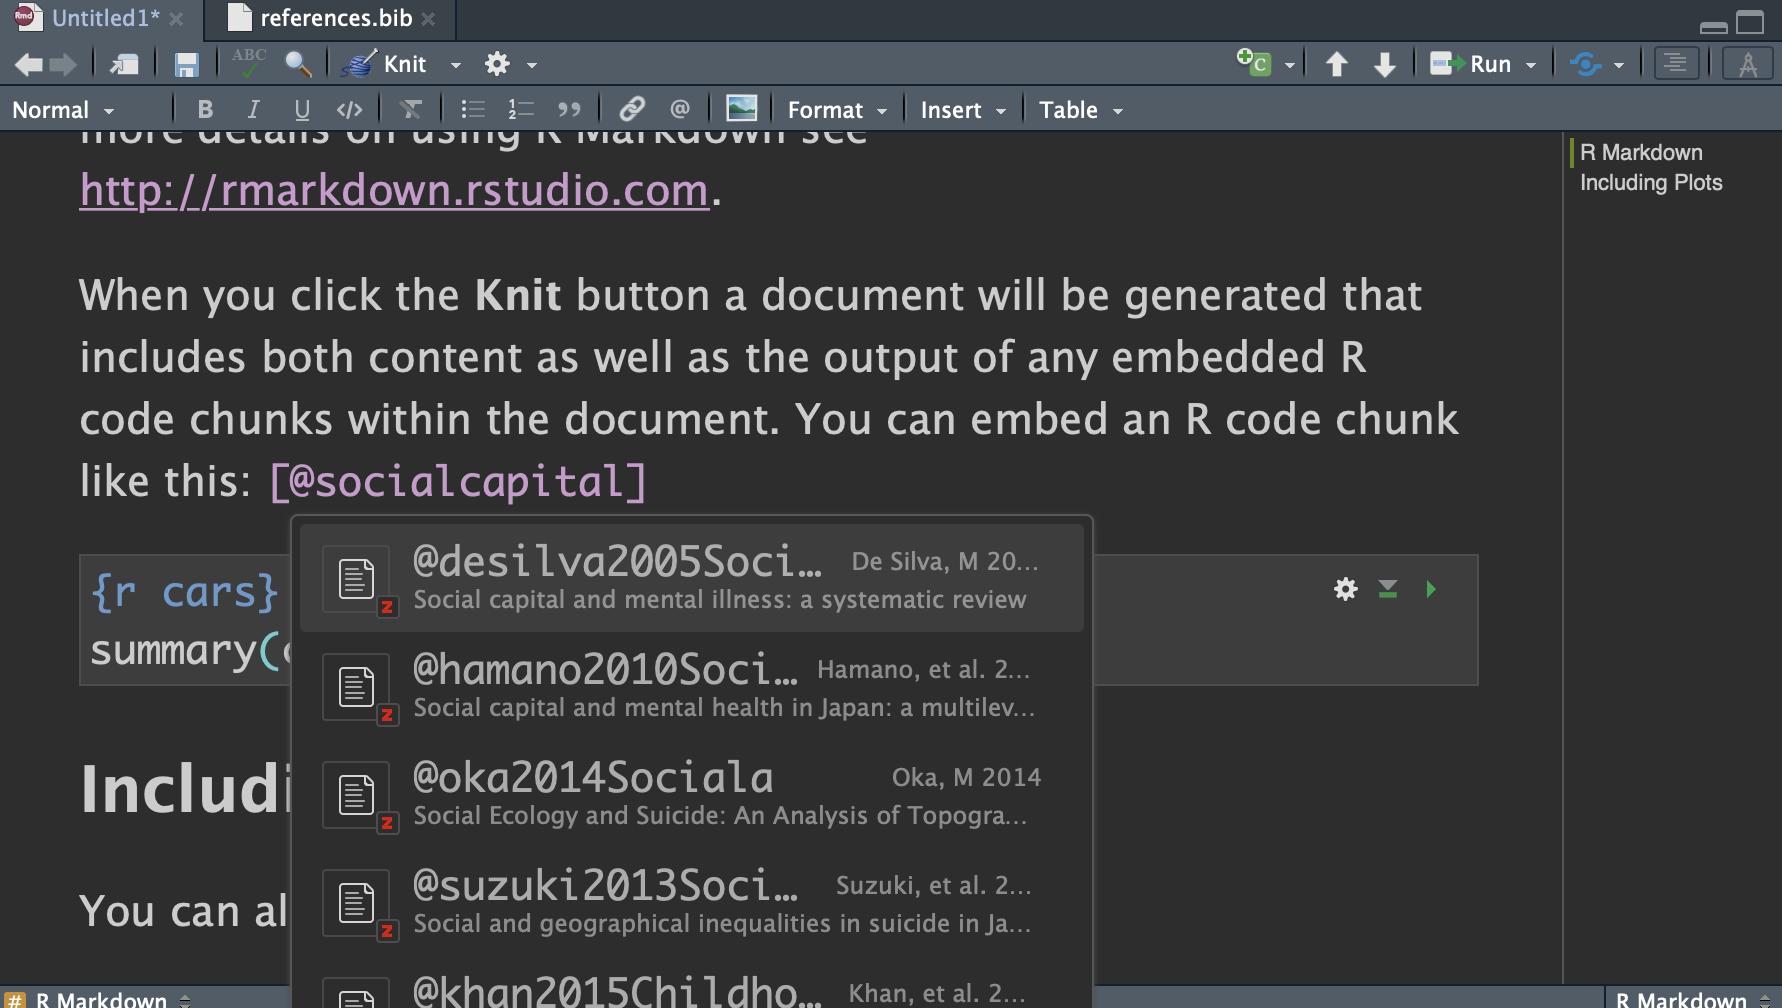
Task: Follow the rmarkdown.rstudio.com hyperlink
Action: 393,190
